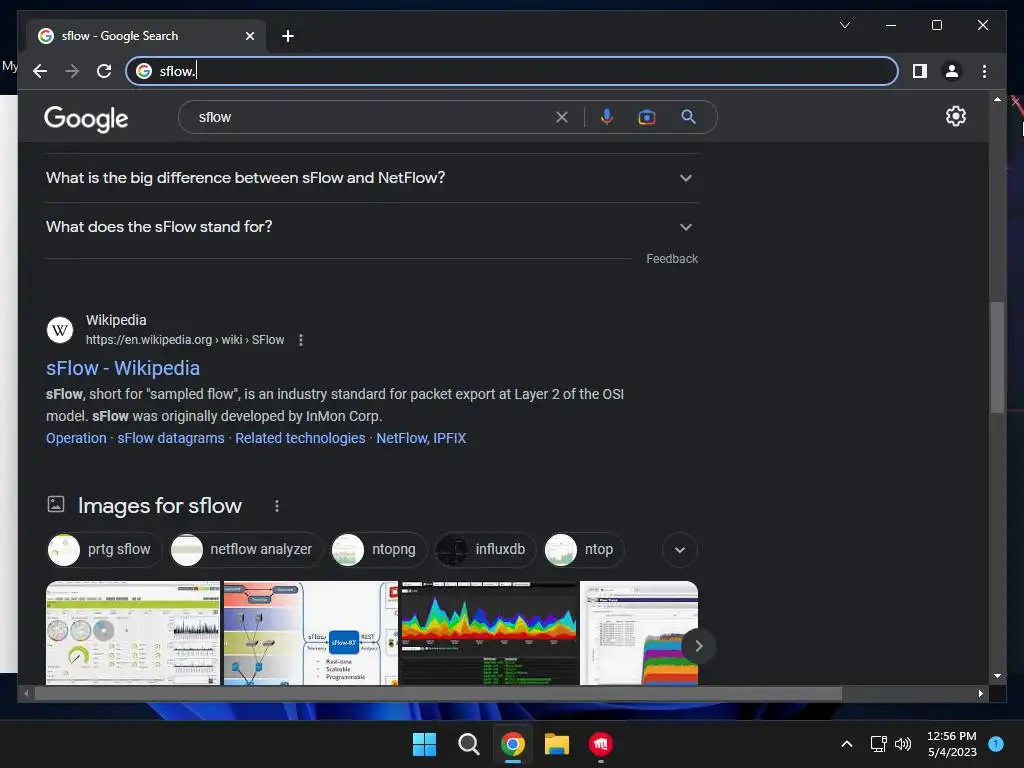
Task: Open volume speaker icon in tray
Action: [x=903, y=744]
